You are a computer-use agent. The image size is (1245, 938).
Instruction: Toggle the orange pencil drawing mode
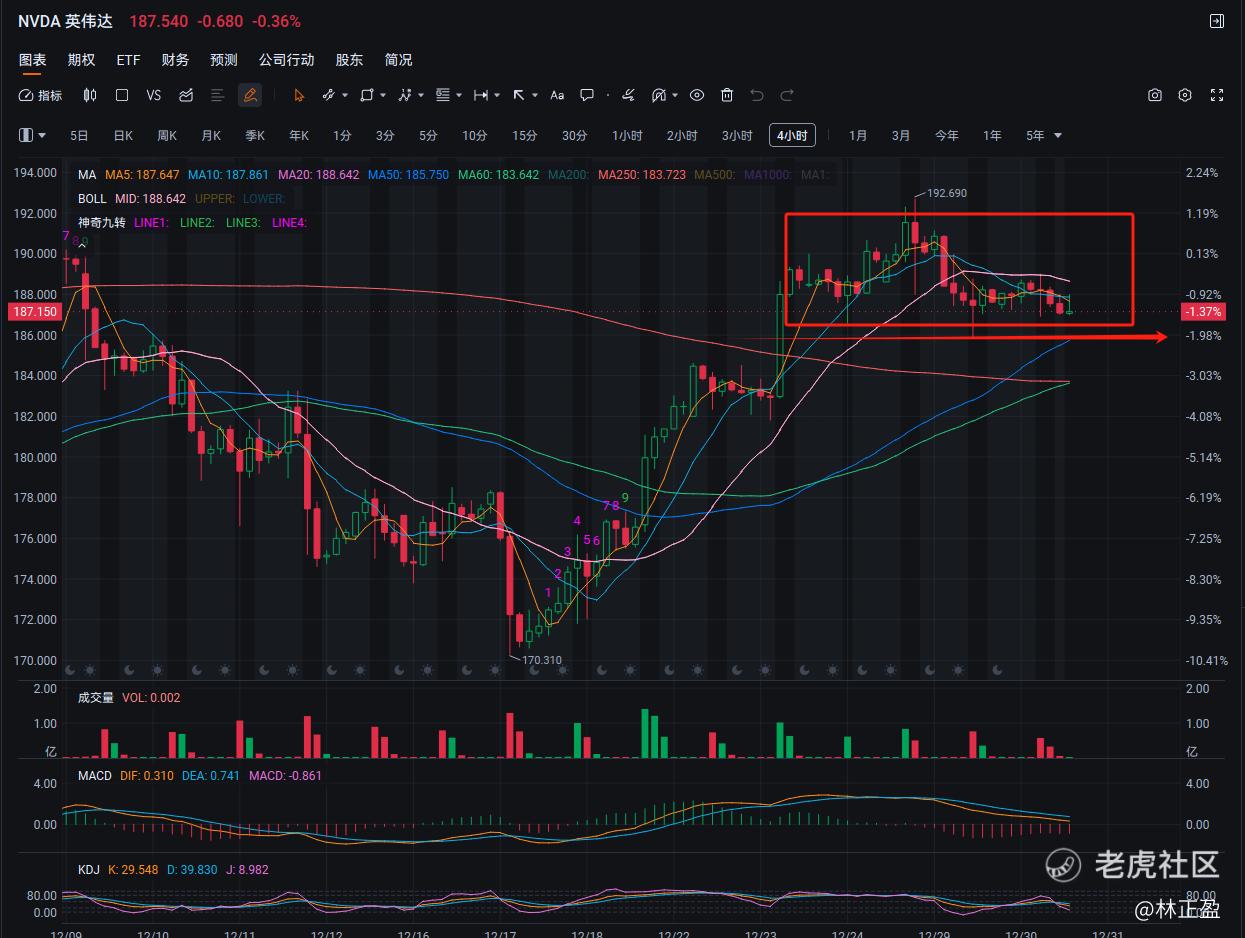coord(250,95)
